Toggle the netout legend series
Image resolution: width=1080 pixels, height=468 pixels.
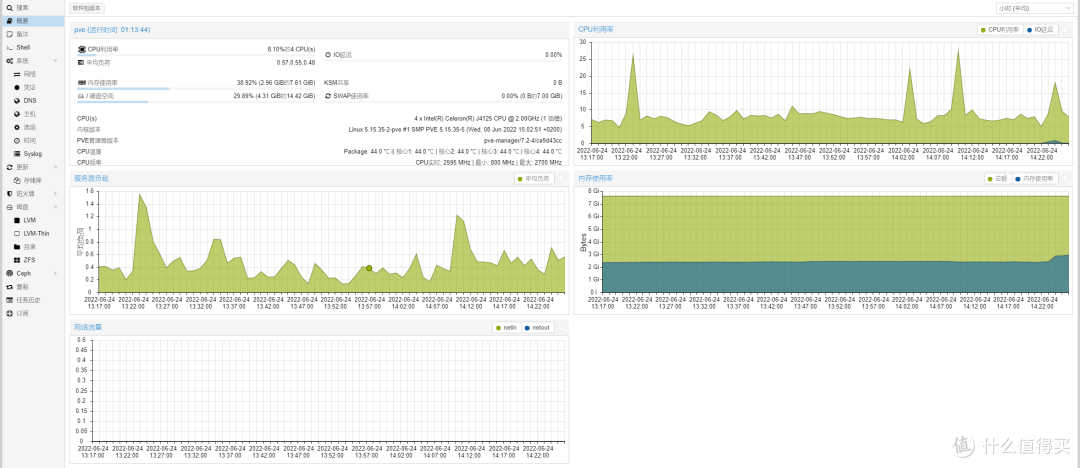point(538,327)
